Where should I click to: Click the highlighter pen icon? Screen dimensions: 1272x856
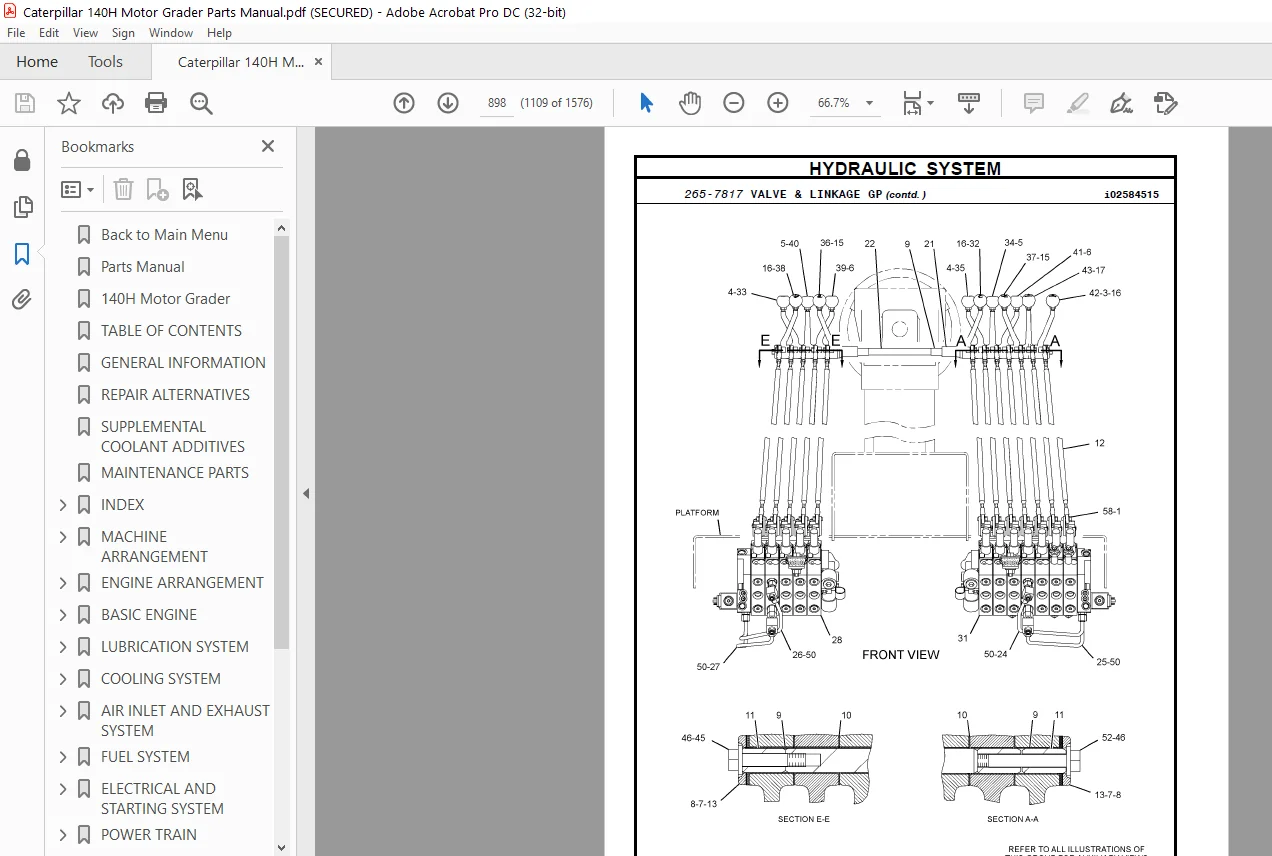click(x=1077, y=103)
